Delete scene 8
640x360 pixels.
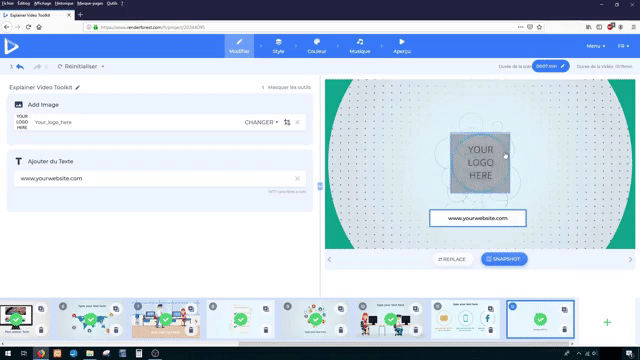(266, 329)
